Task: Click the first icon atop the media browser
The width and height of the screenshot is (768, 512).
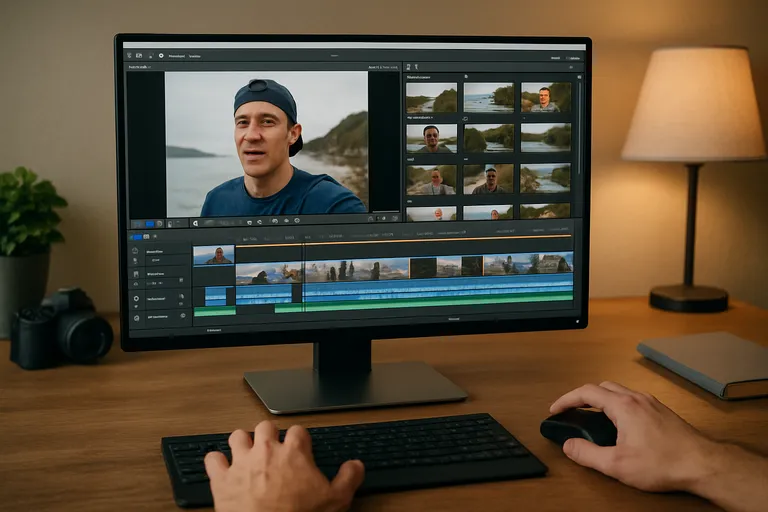Action: [x=408, y=67]
